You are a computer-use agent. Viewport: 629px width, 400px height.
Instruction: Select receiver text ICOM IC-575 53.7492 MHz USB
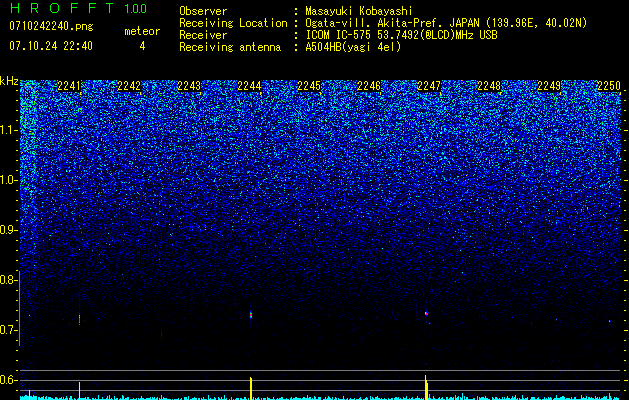click(x=401, y=35)
